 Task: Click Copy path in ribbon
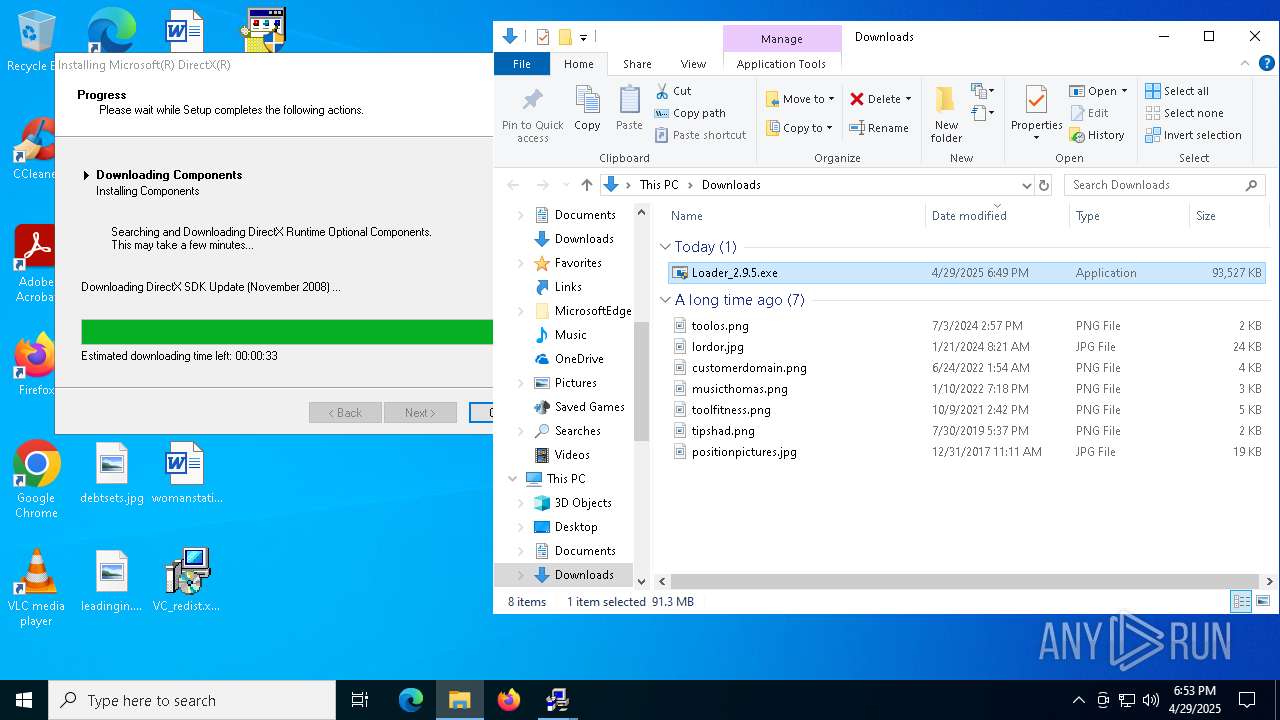pos(690,113)
